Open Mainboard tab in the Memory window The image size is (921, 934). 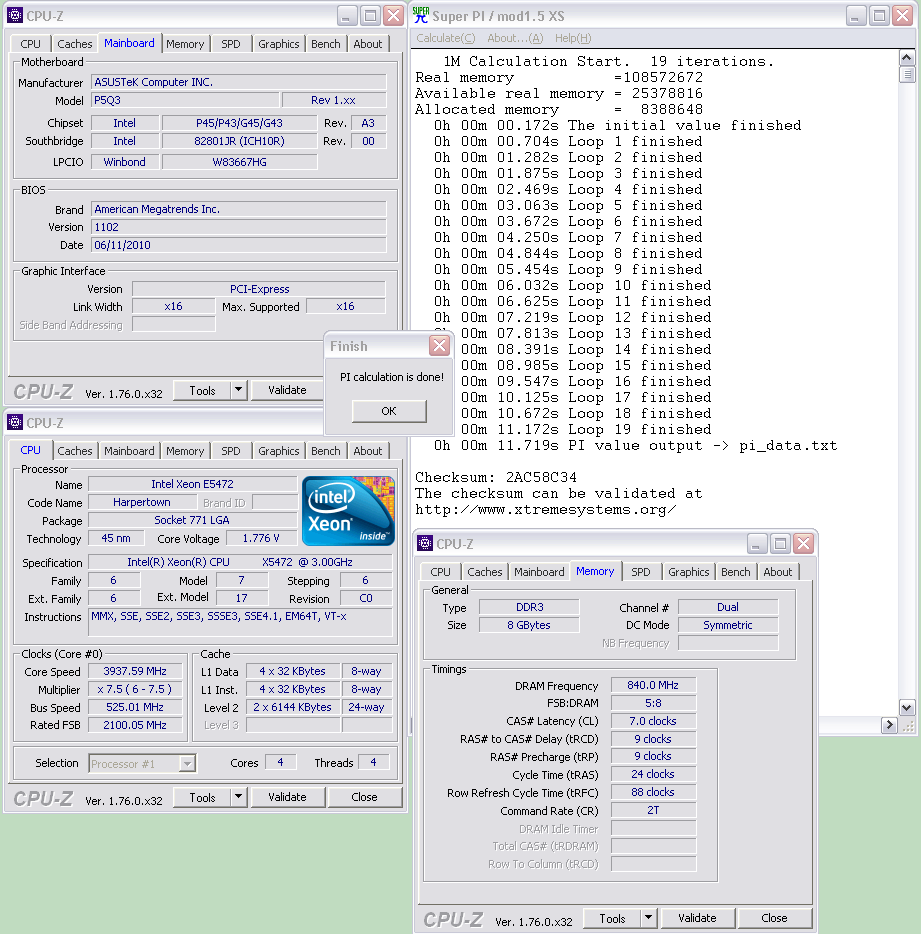click(539, 571)
